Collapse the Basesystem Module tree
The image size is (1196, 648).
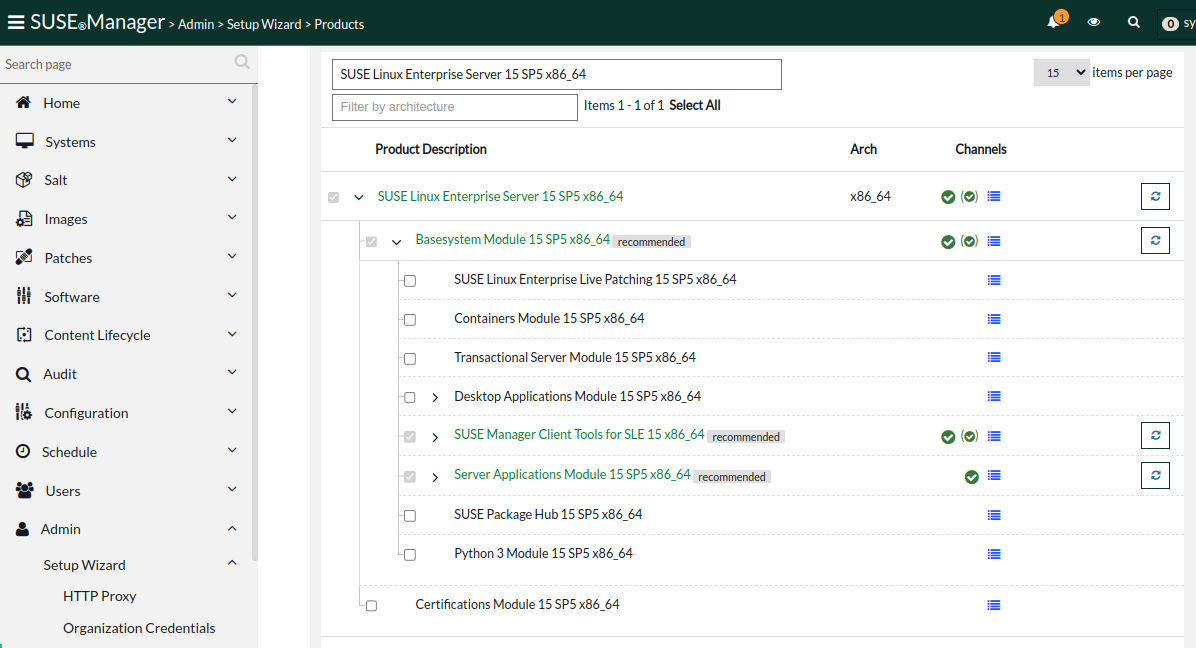(x=396, y=242)
